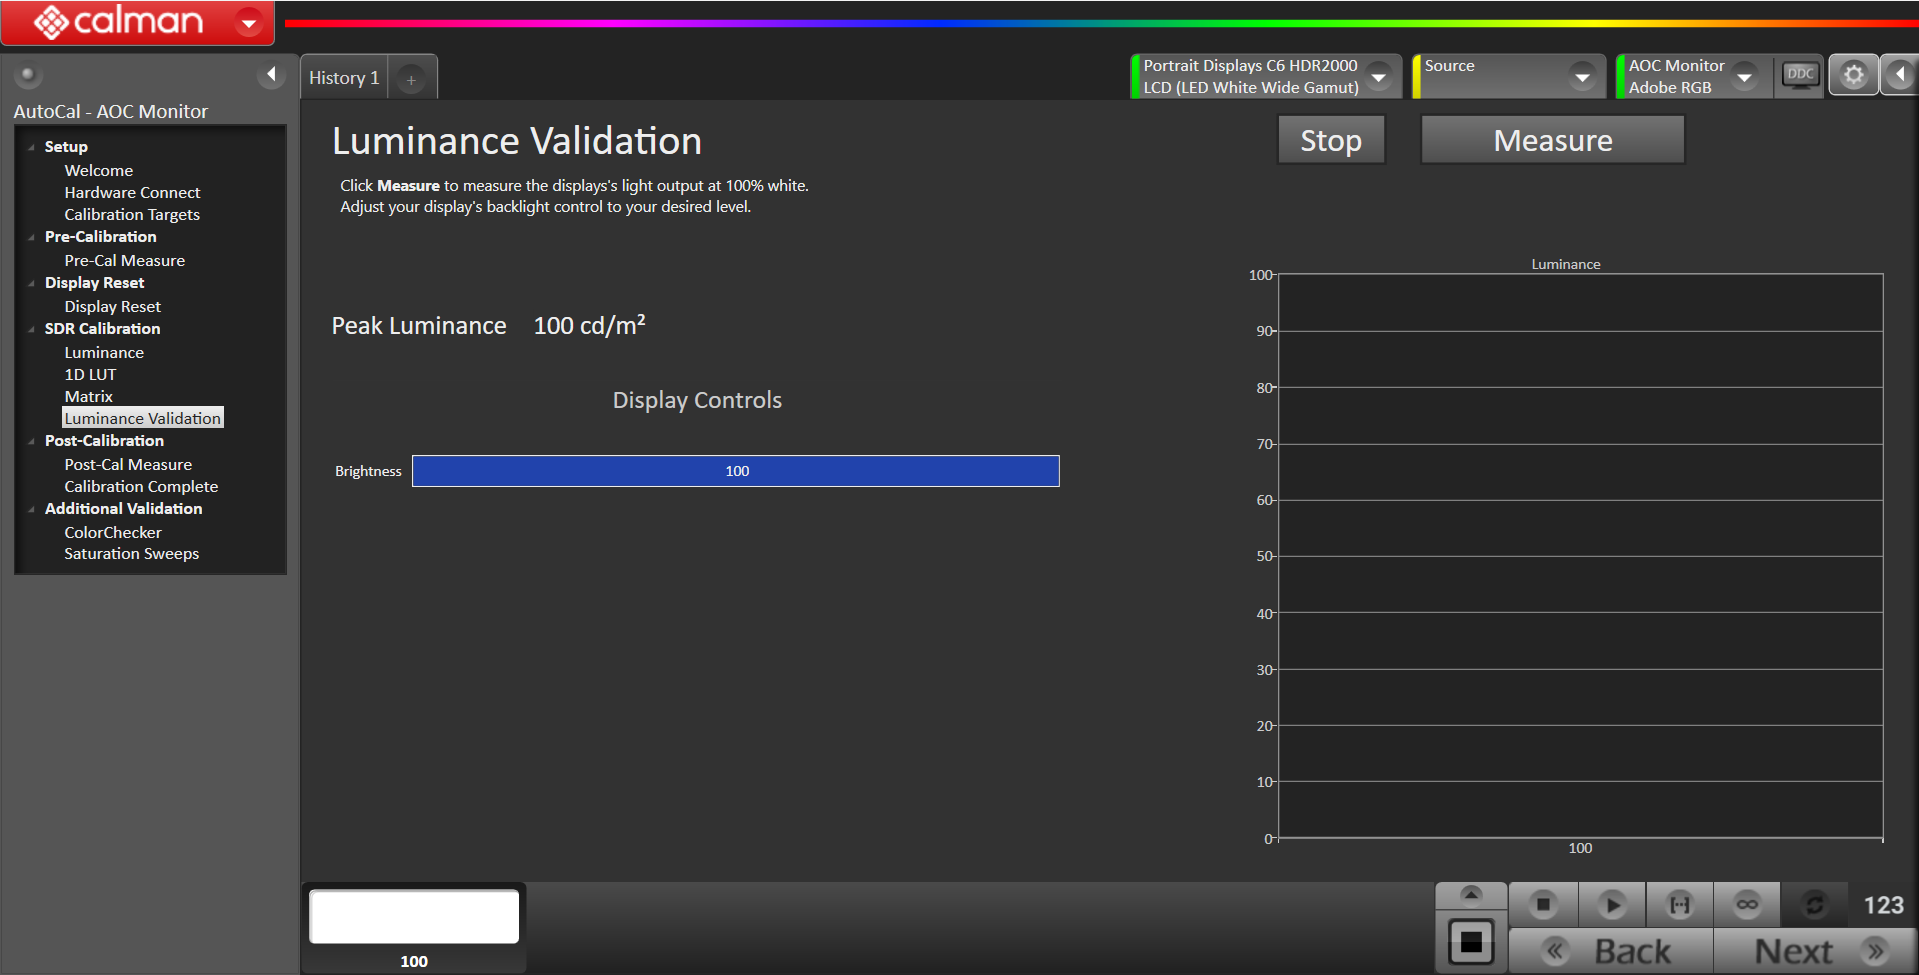This screenshot has width=1919, height=975.
Task: Select the Display Reset step
Action: (112, 307)
